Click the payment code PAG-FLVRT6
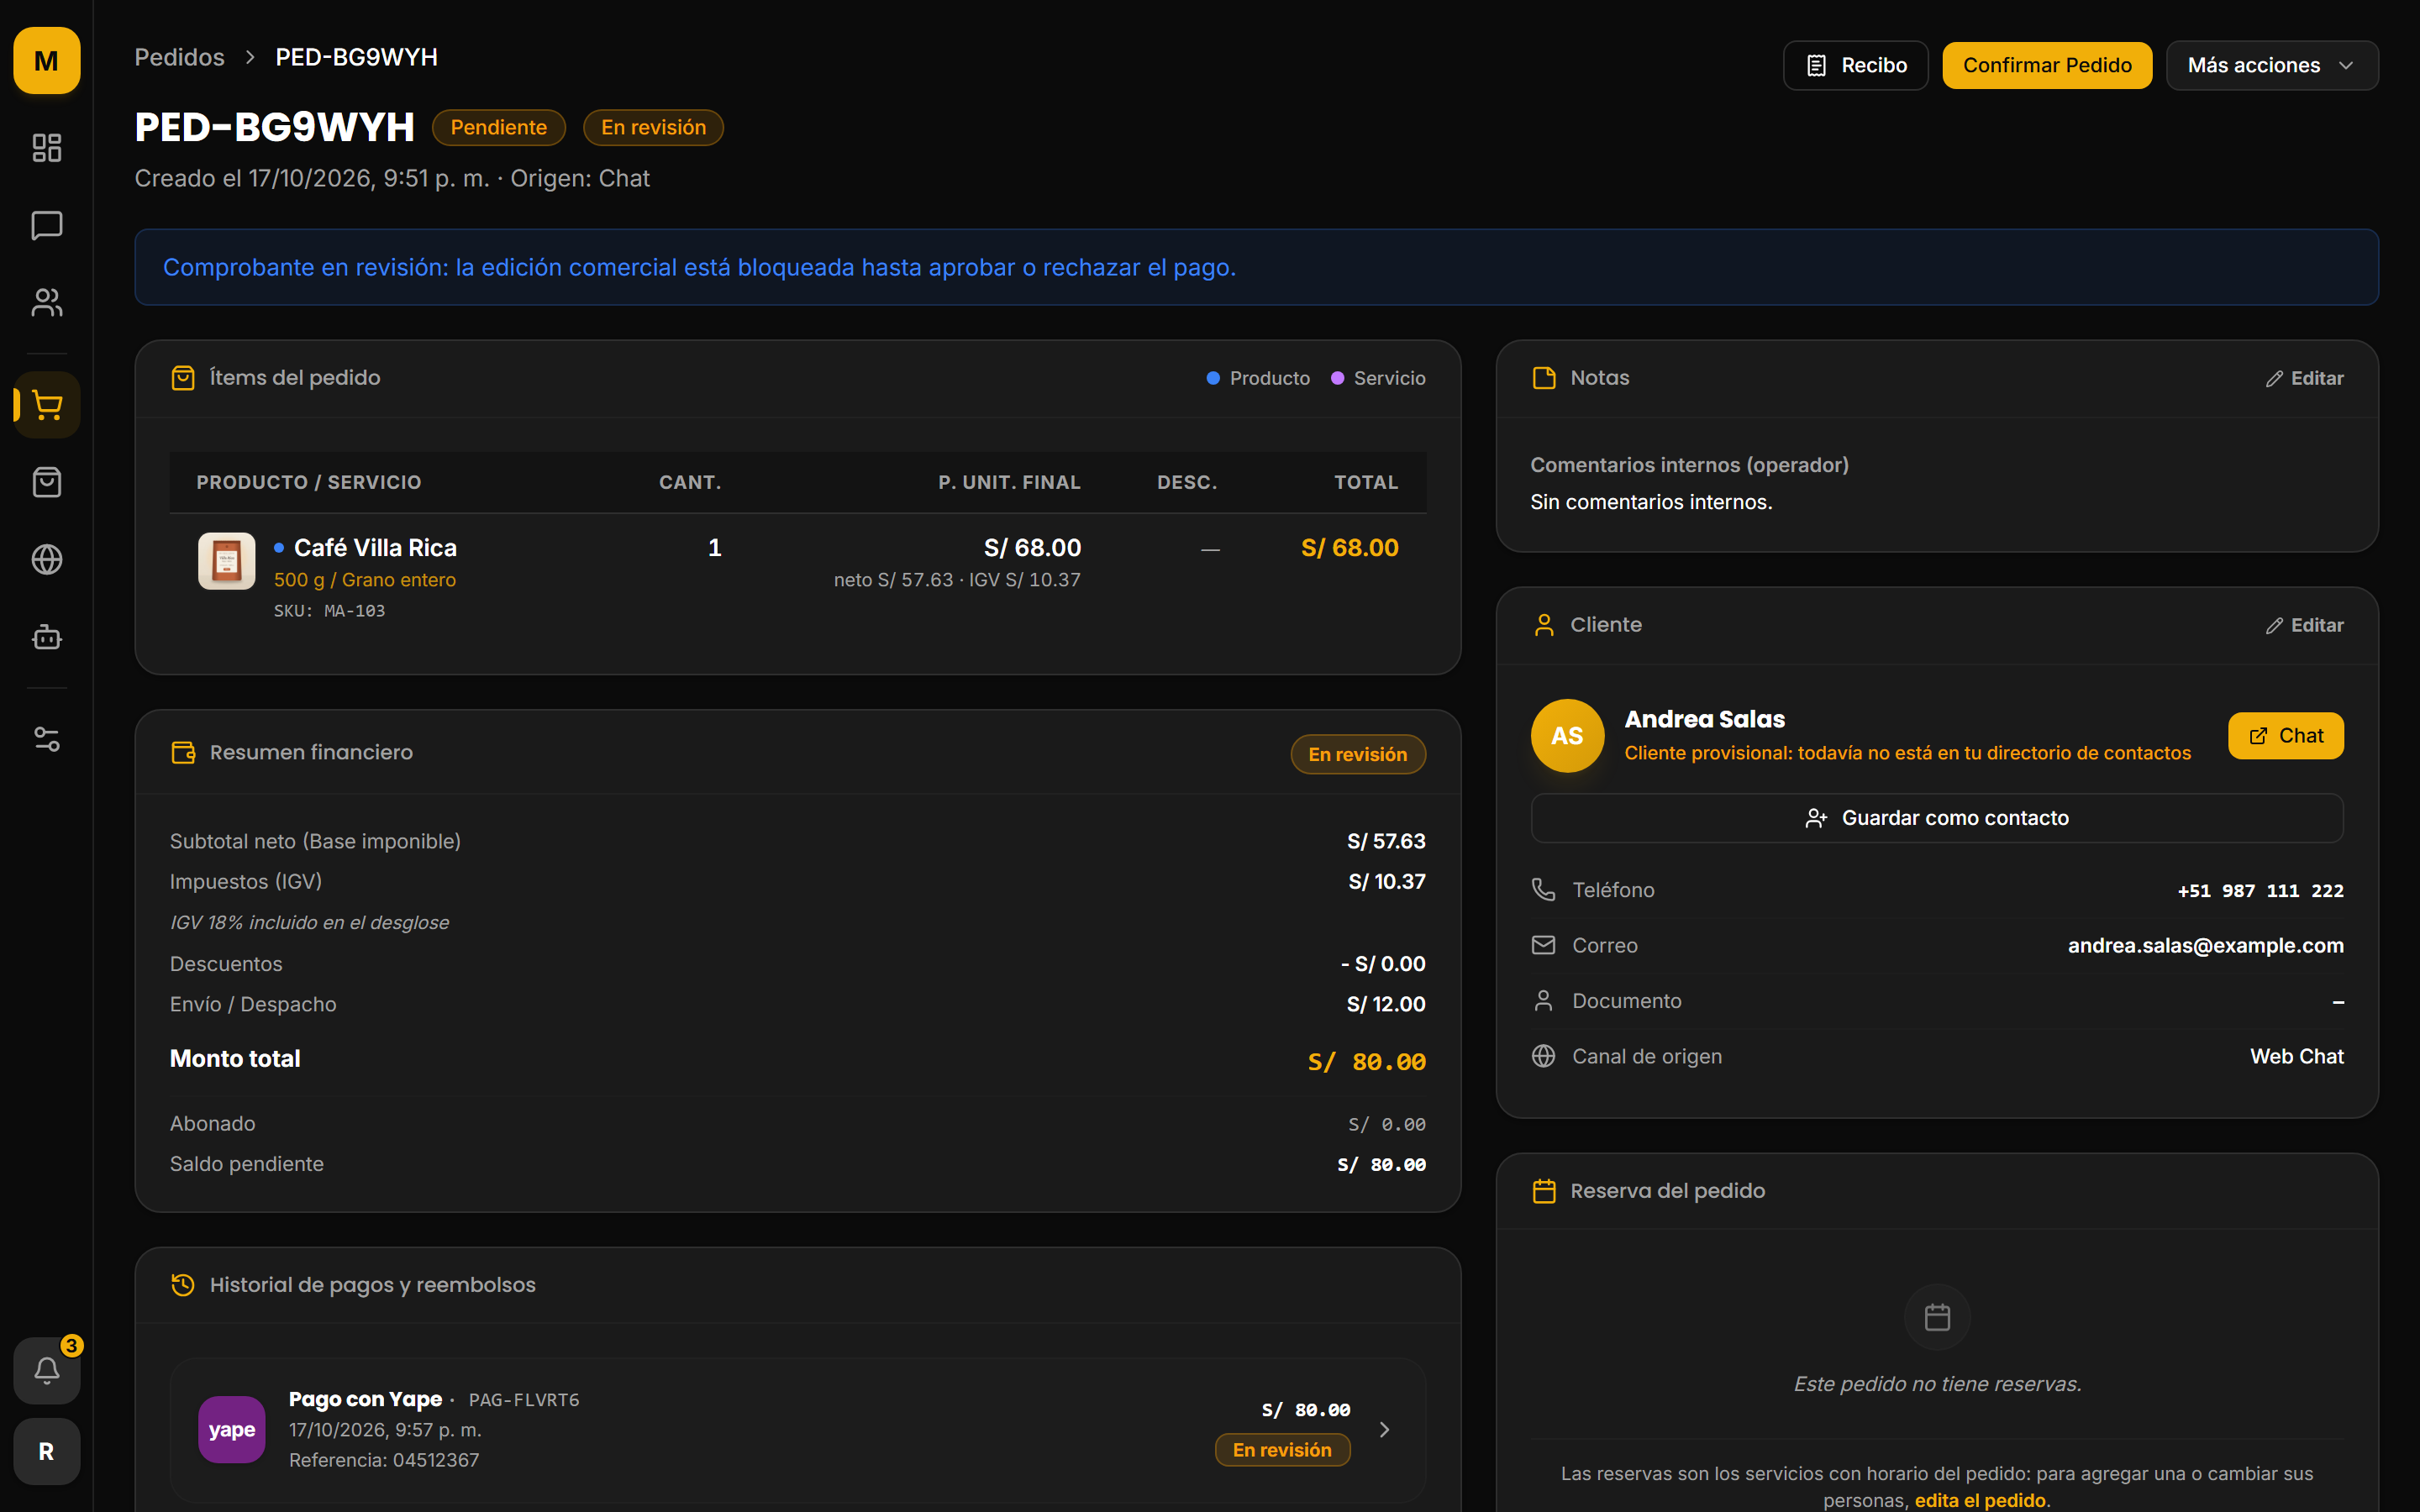The width and height of the screenshot is (2420, 1512). (524, 1400)
